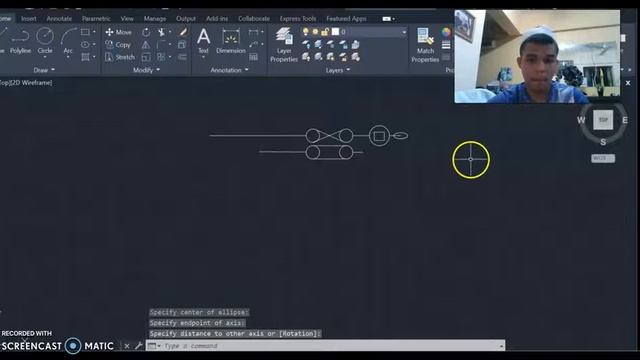Select the Text annotation tool

pos(203,41)
